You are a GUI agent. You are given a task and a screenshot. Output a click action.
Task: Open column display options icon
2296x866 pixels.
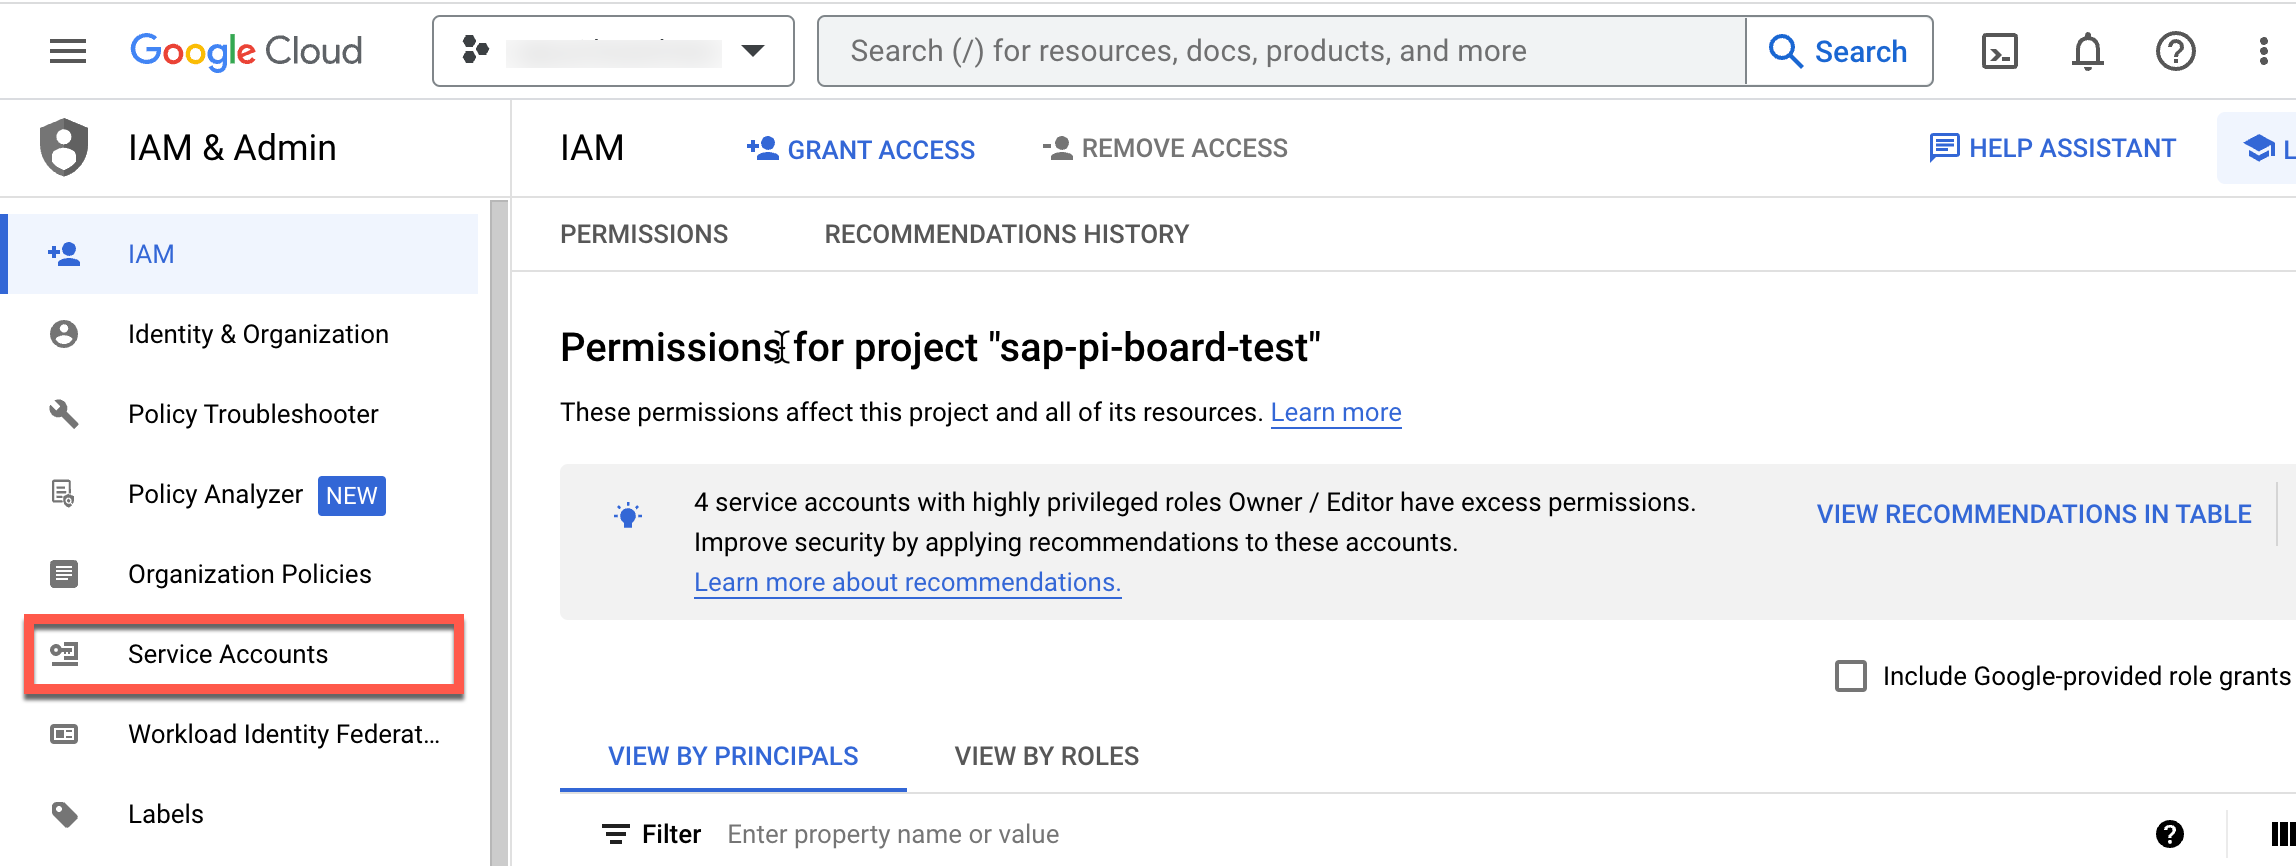pos(2282,834)
